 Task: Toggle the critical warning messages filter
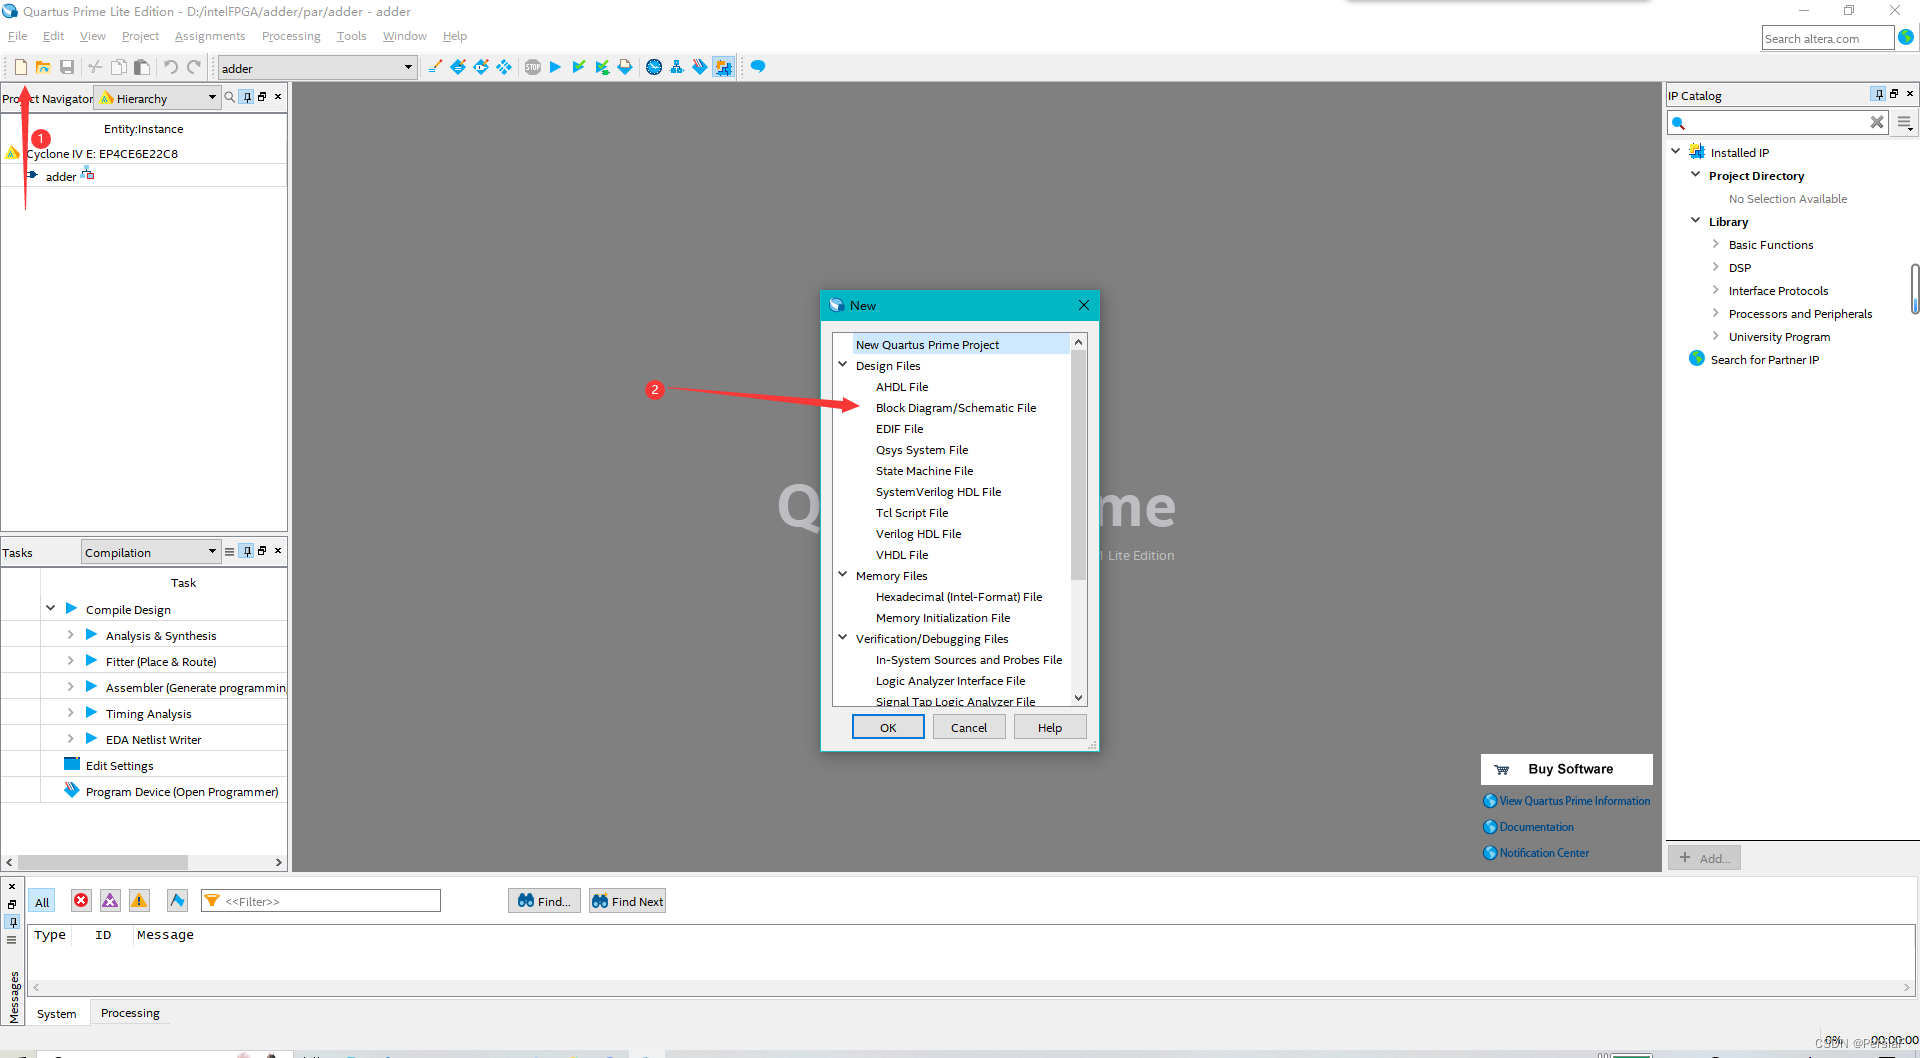point(110,901)
